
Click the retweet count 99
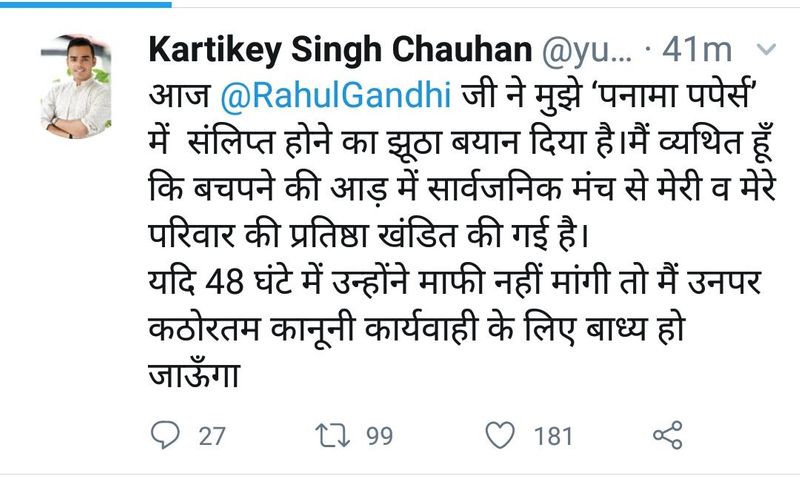tap(377, 437)
